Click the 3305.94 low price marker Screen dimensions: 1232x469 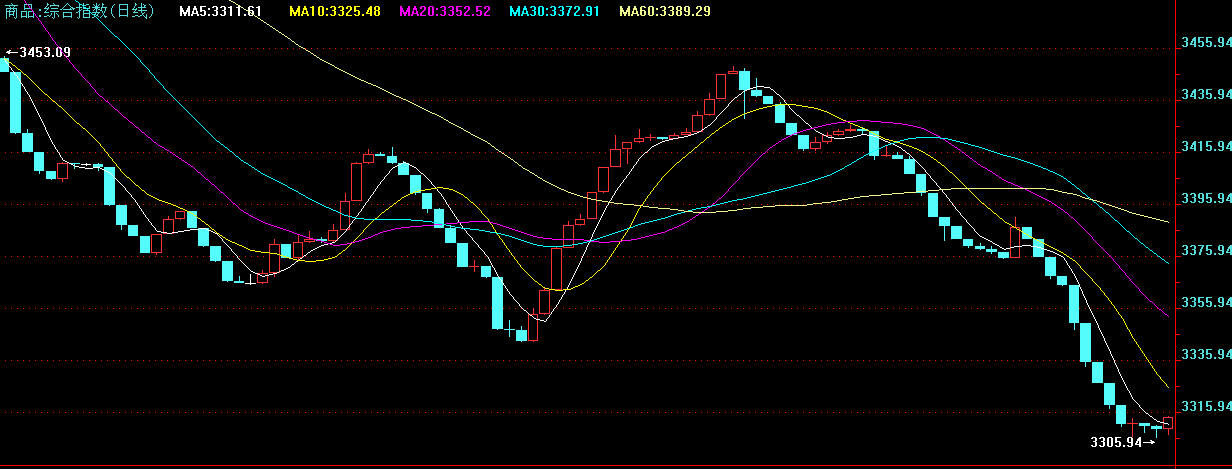(x=1115, y=442)
